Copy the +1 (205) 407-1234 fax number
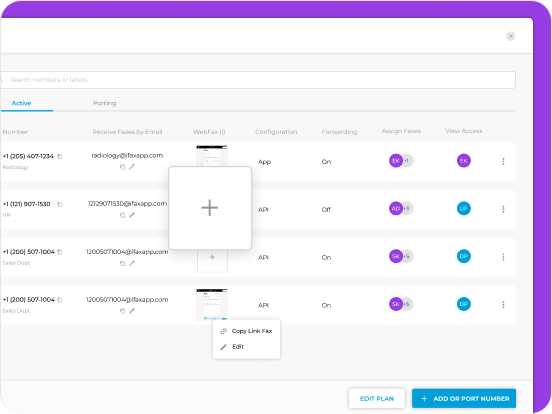Viewport: 552px width, 414px height. 59,156
